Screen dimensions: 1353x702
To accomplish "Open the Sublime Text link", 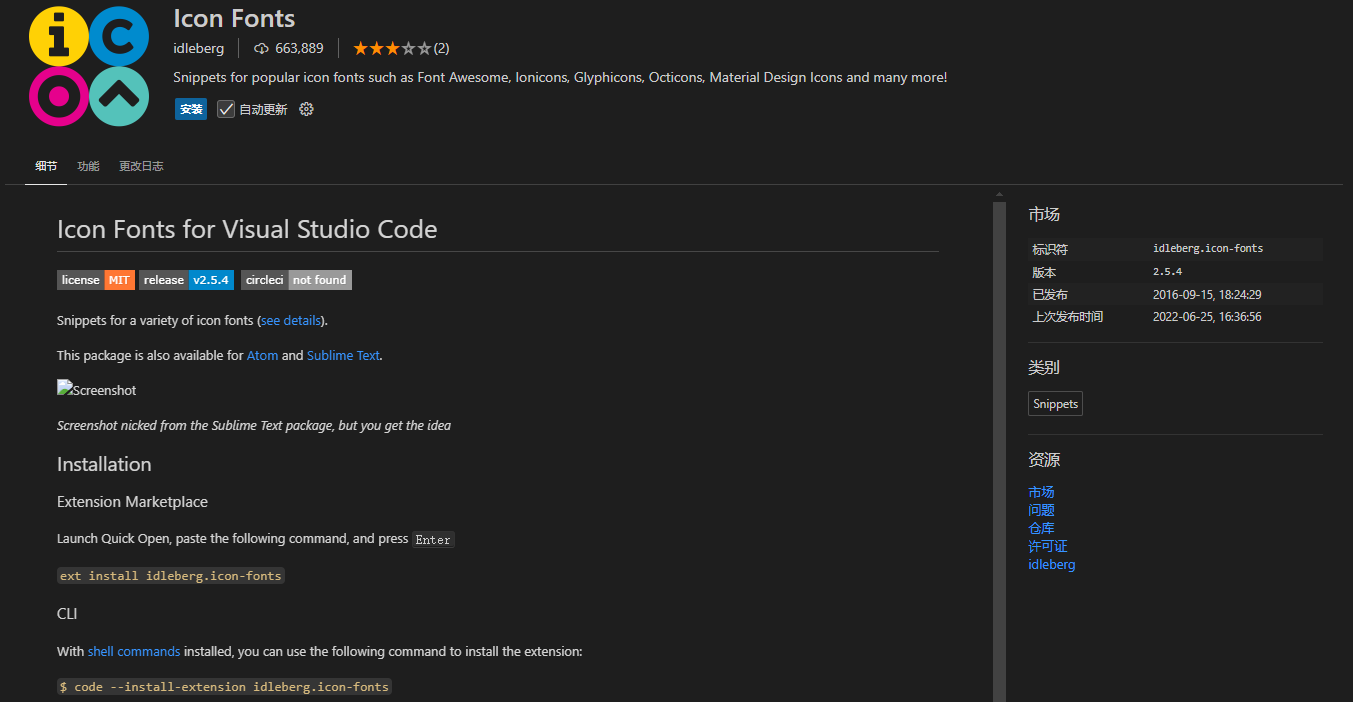I will click(x=343, y=355).
